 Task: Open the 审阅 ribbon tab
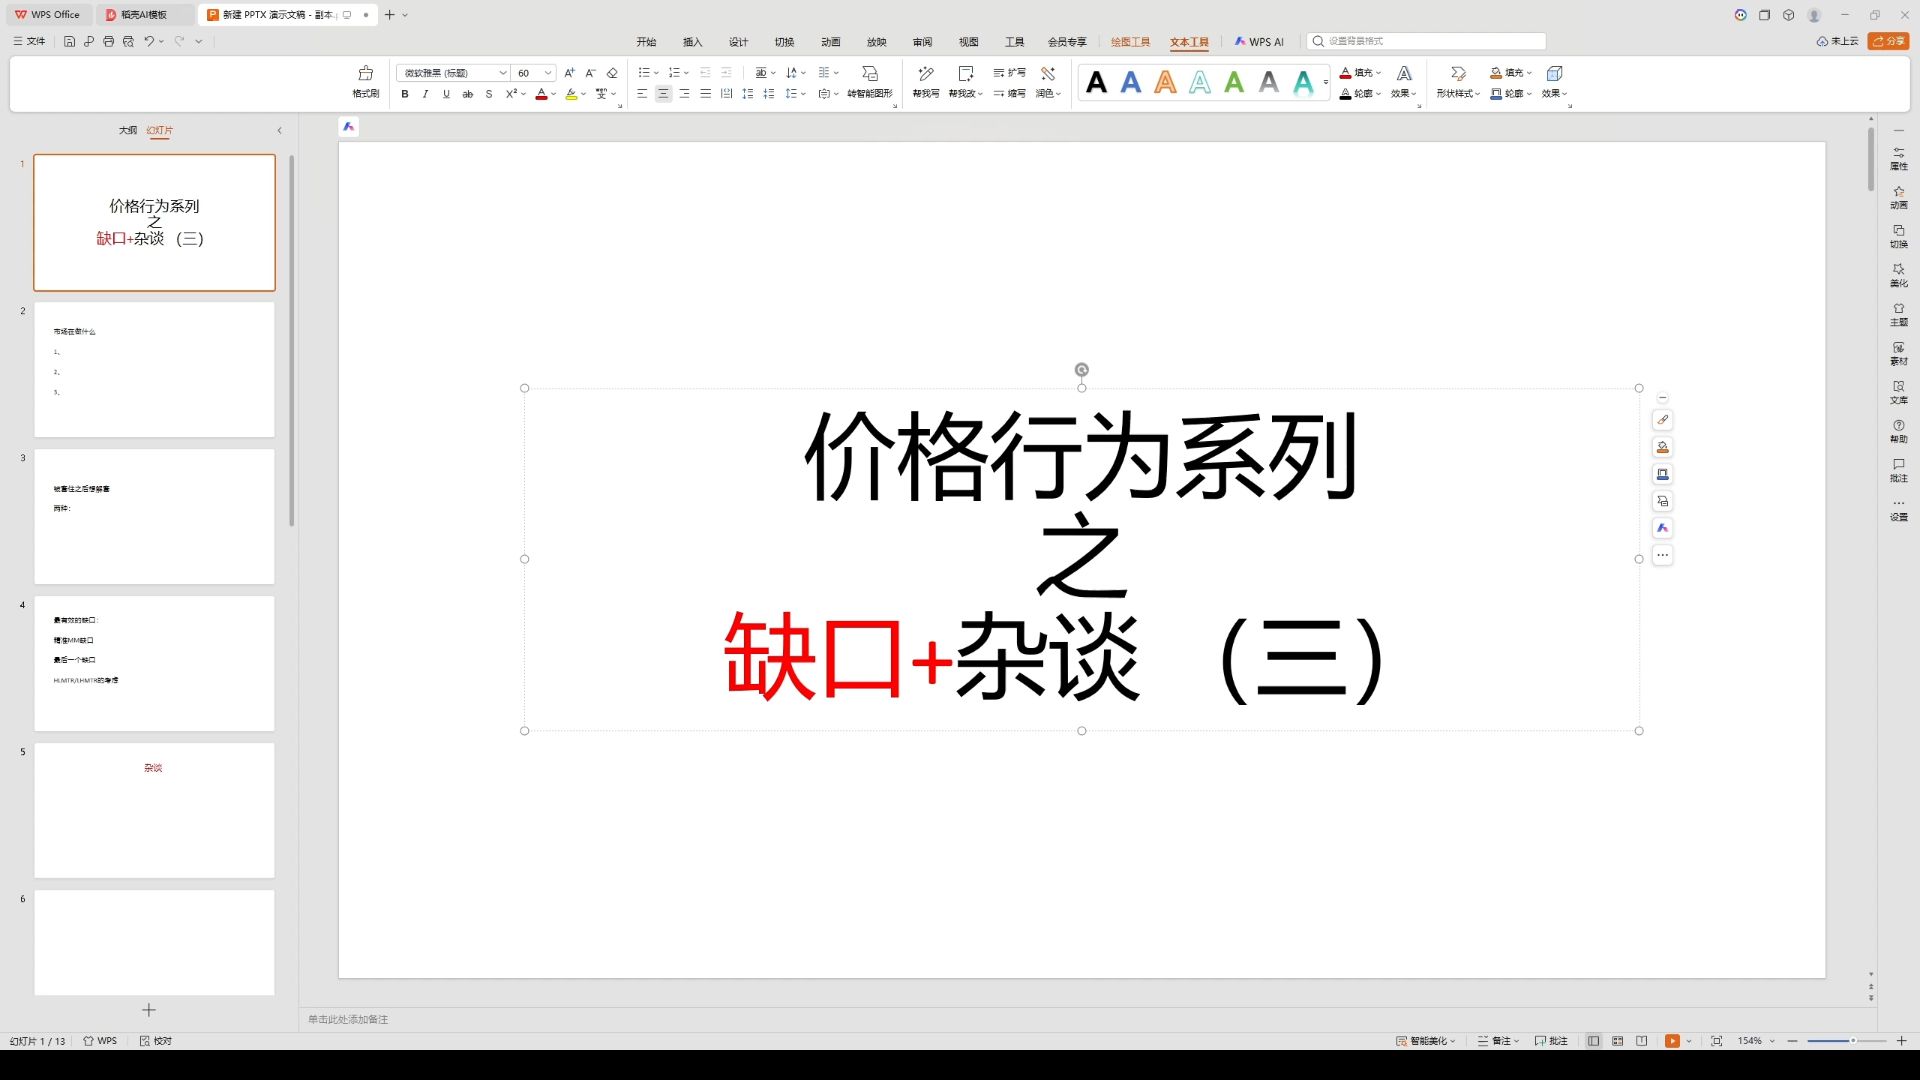click(x=923, y=42)
